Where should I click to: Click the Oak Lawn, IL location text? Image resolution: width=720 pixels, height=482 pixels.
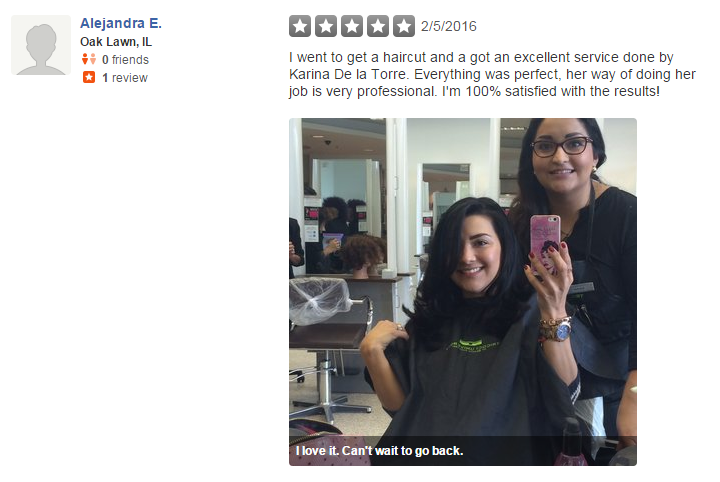tap(116, 42)
